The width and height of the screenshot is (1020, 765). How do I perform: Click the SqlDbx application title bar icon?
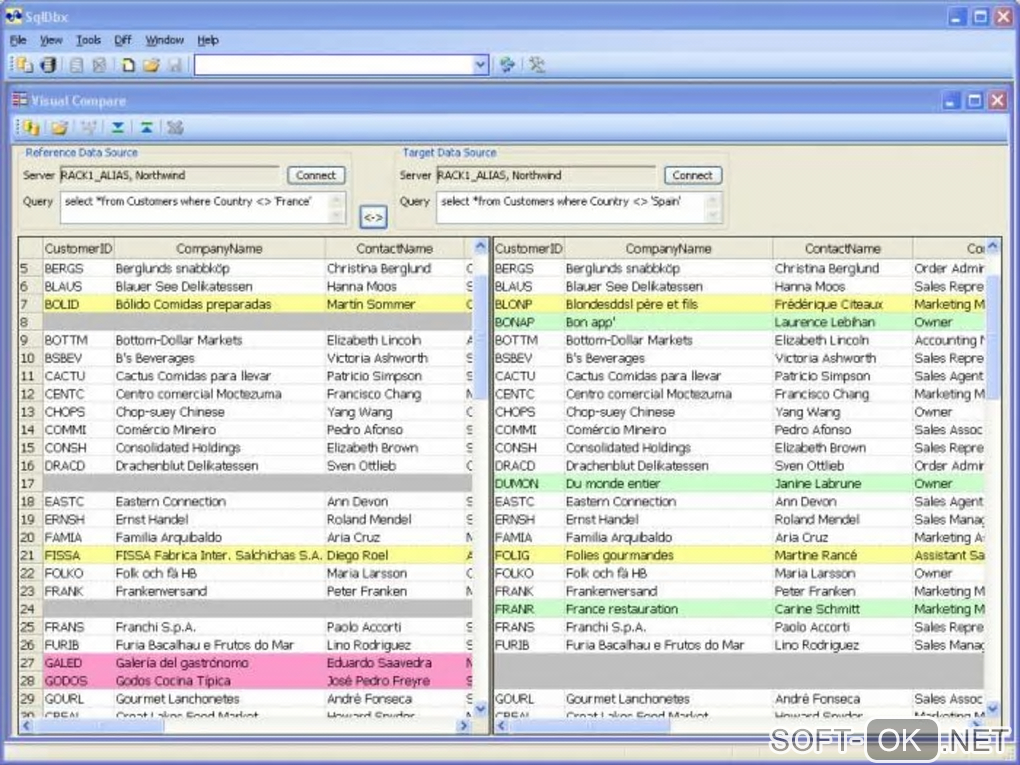(14, 16)
